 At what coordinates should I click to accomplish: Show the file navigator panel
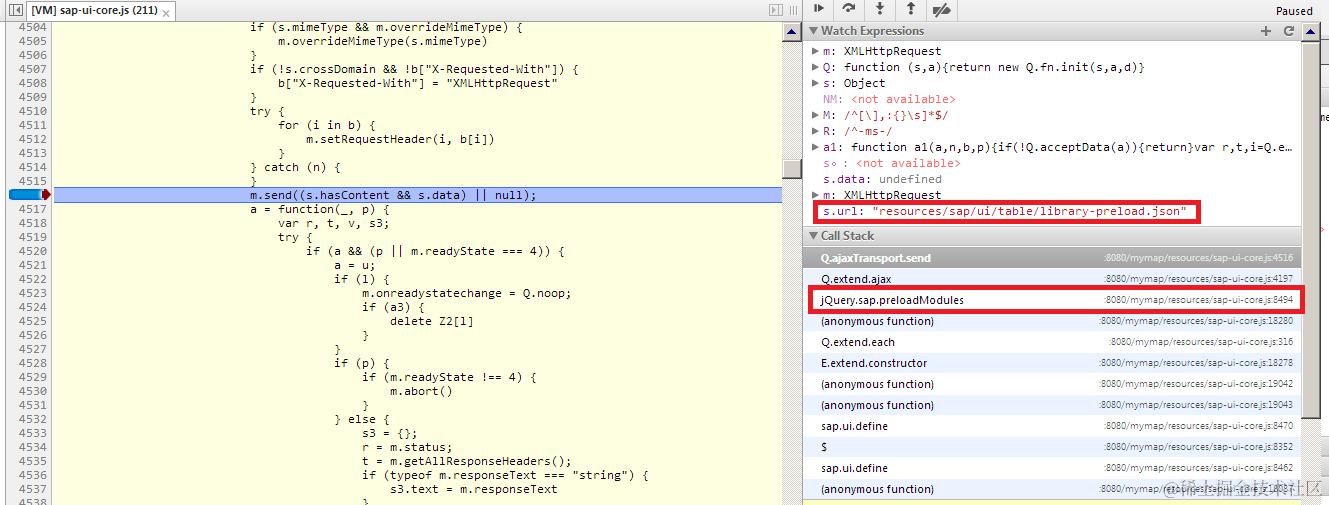tap(15, 11)
